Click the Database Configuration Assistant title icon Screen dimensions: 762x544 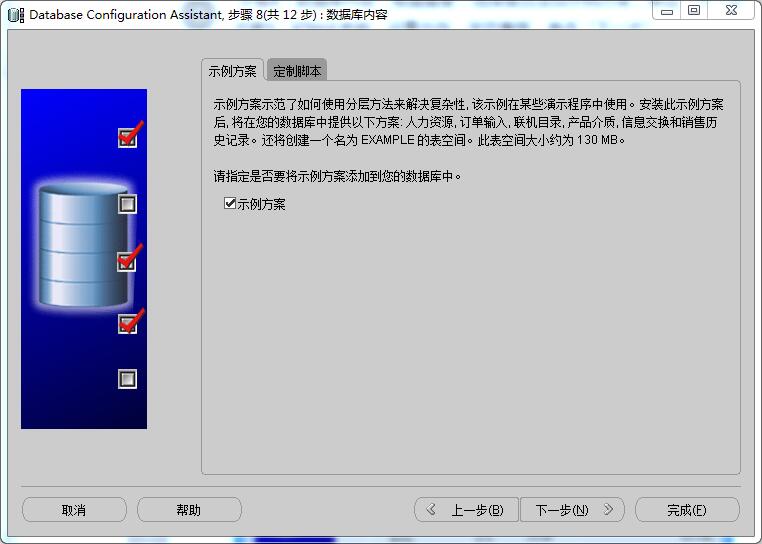click(16, 15)
